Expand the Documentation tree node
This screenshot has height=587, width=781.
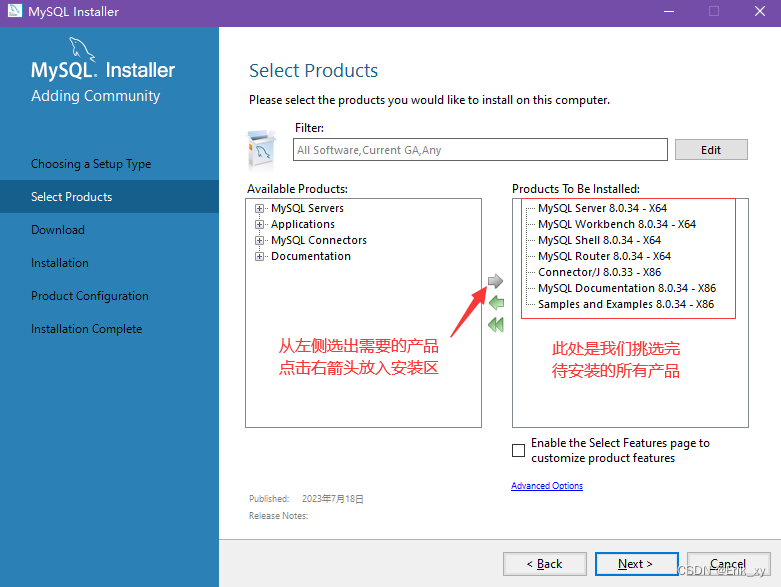(259, 256)
